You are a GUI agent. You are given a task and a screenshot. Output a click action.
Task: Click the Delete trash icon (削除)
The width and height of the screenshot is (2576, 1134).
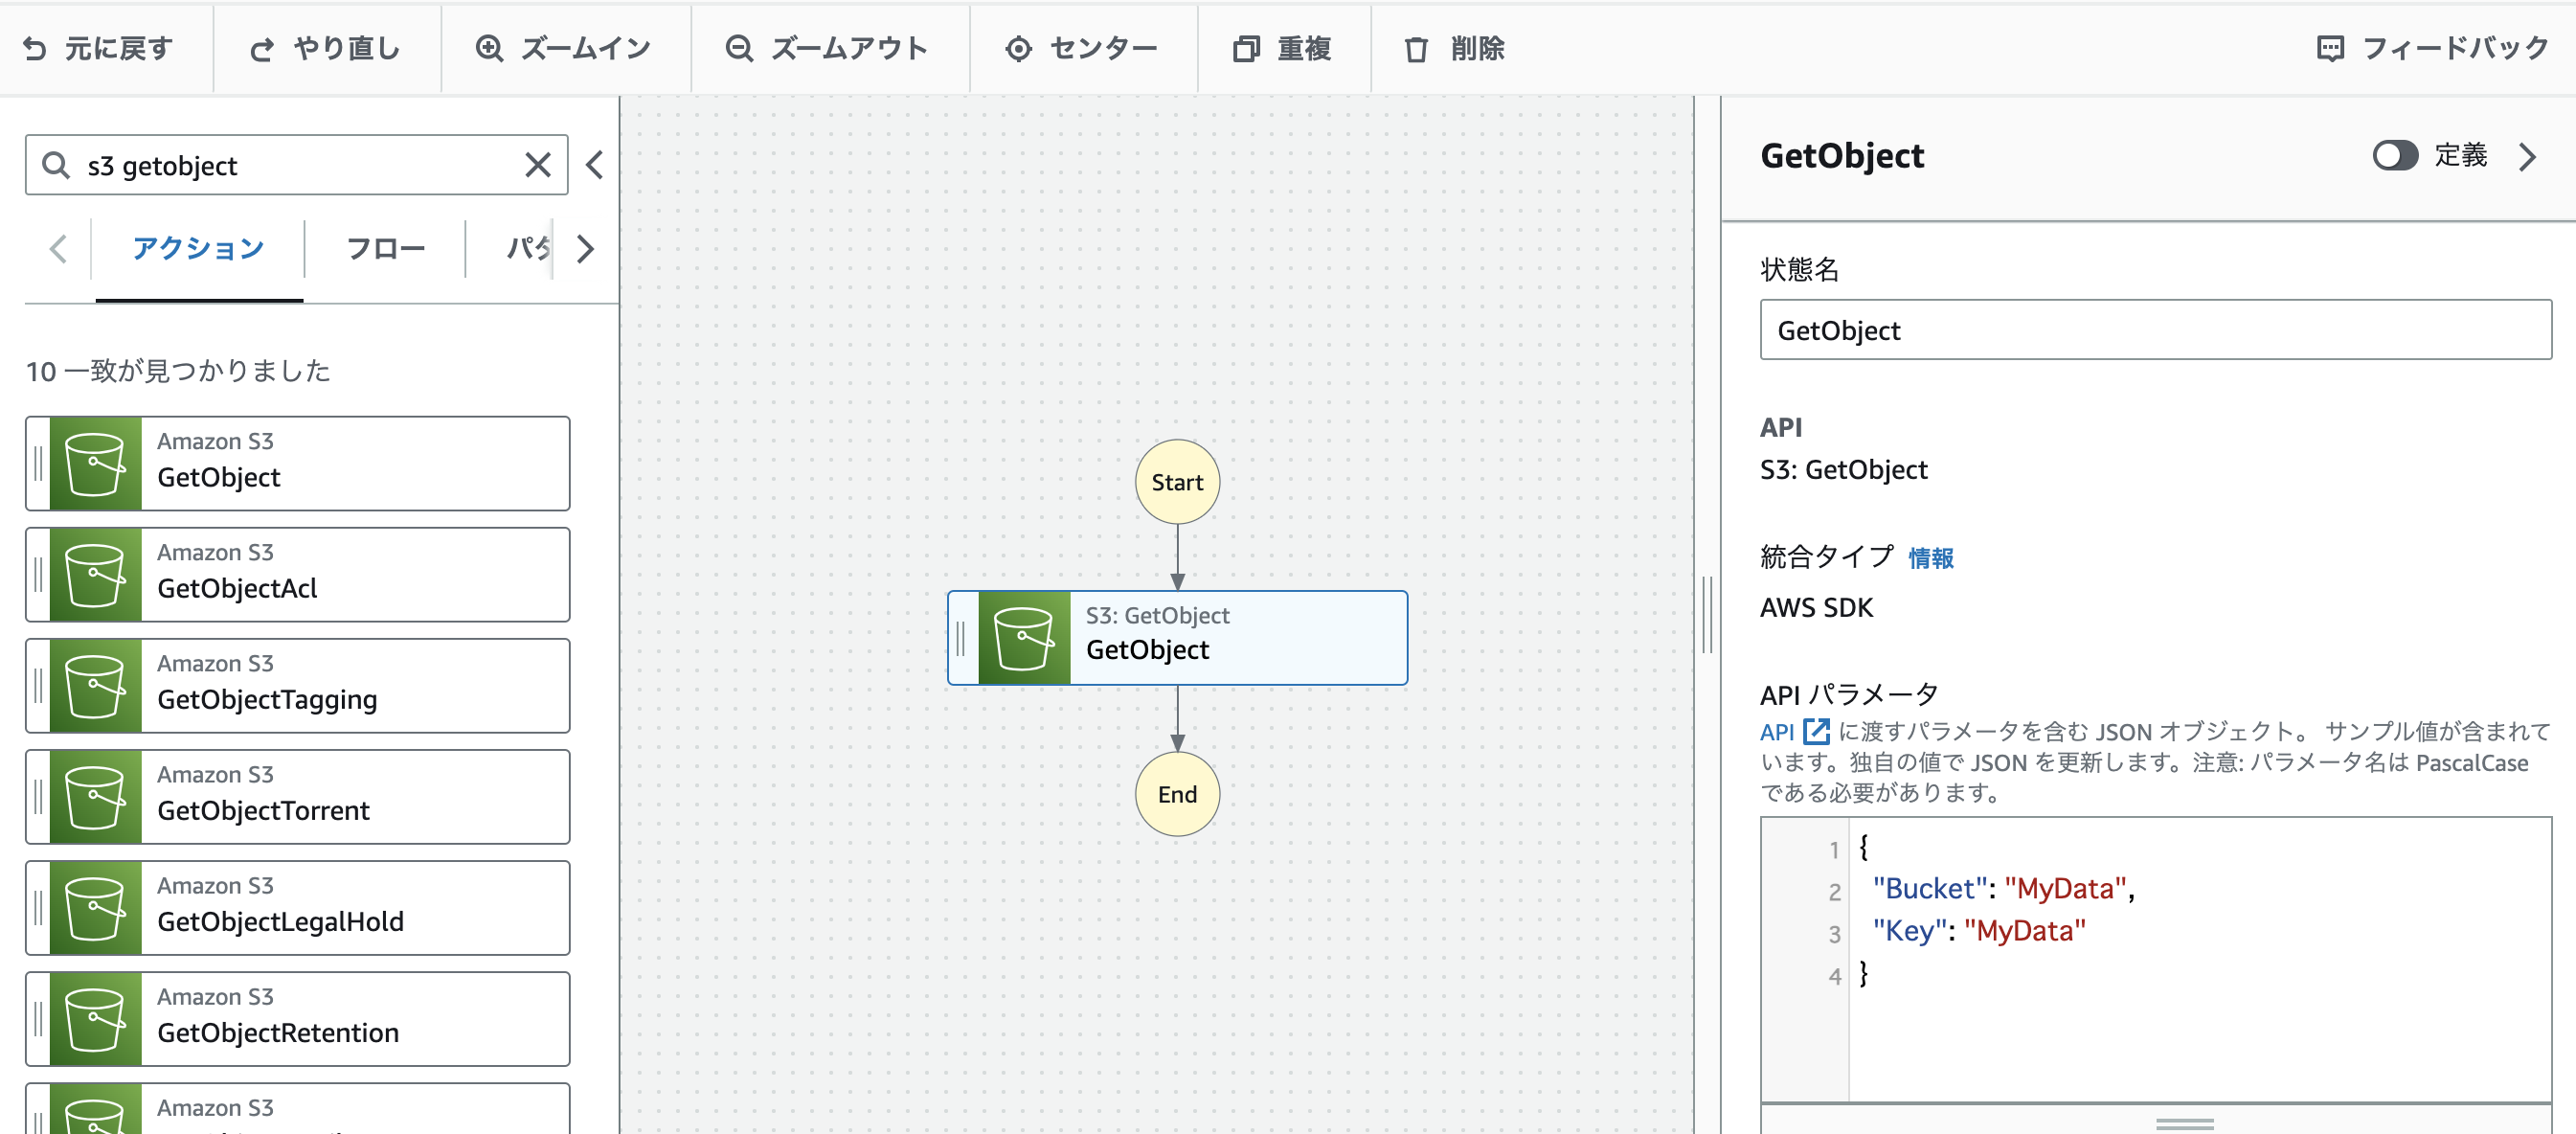click(1416, 48)
